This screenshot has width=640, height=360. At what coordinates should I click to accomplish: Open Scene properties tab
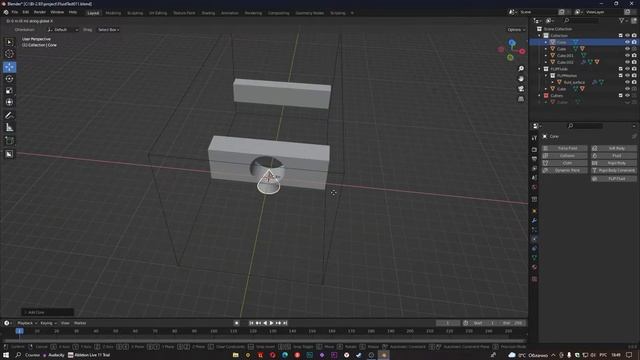click(534, 178)
